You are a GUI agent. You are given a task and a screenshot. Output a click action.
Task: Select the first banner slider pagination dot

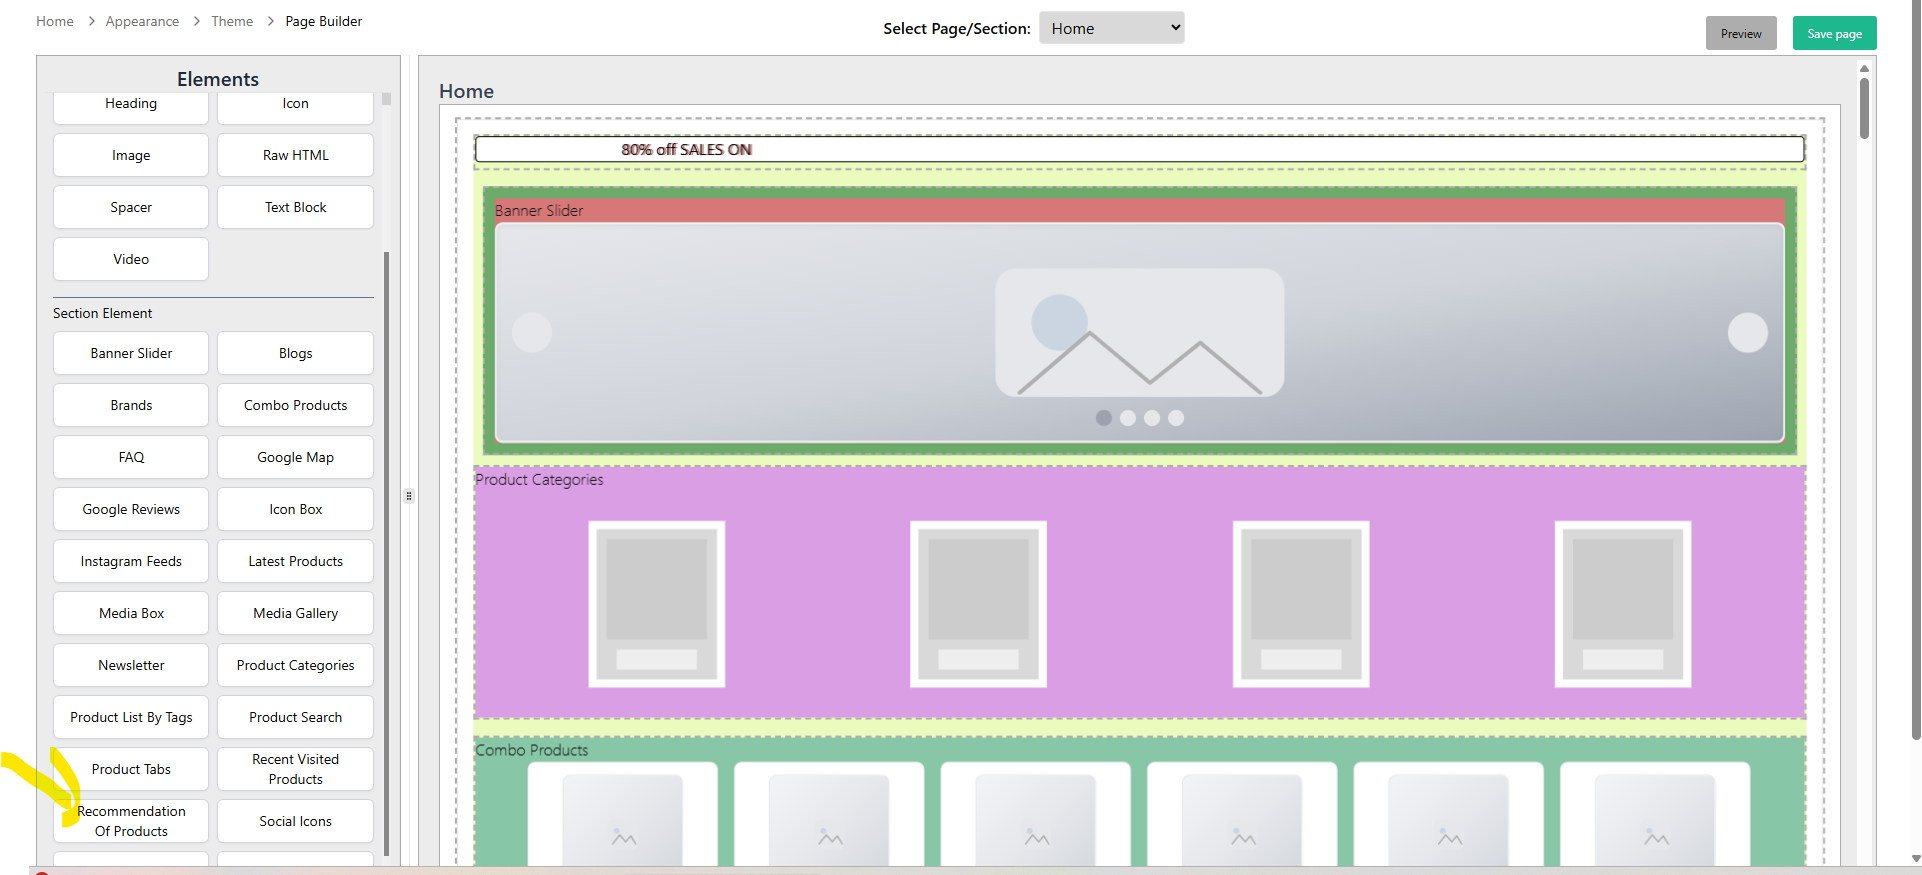[x=1104, y=418]
